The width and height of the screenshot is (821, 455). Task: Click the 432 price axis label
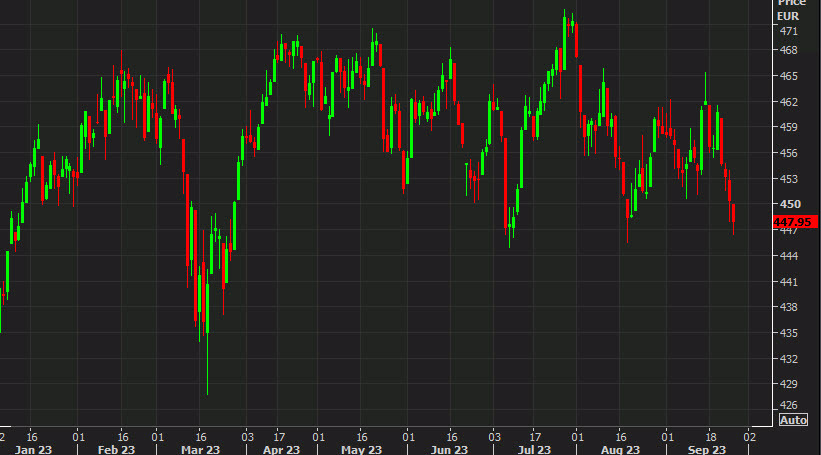(x=789, y=359)
